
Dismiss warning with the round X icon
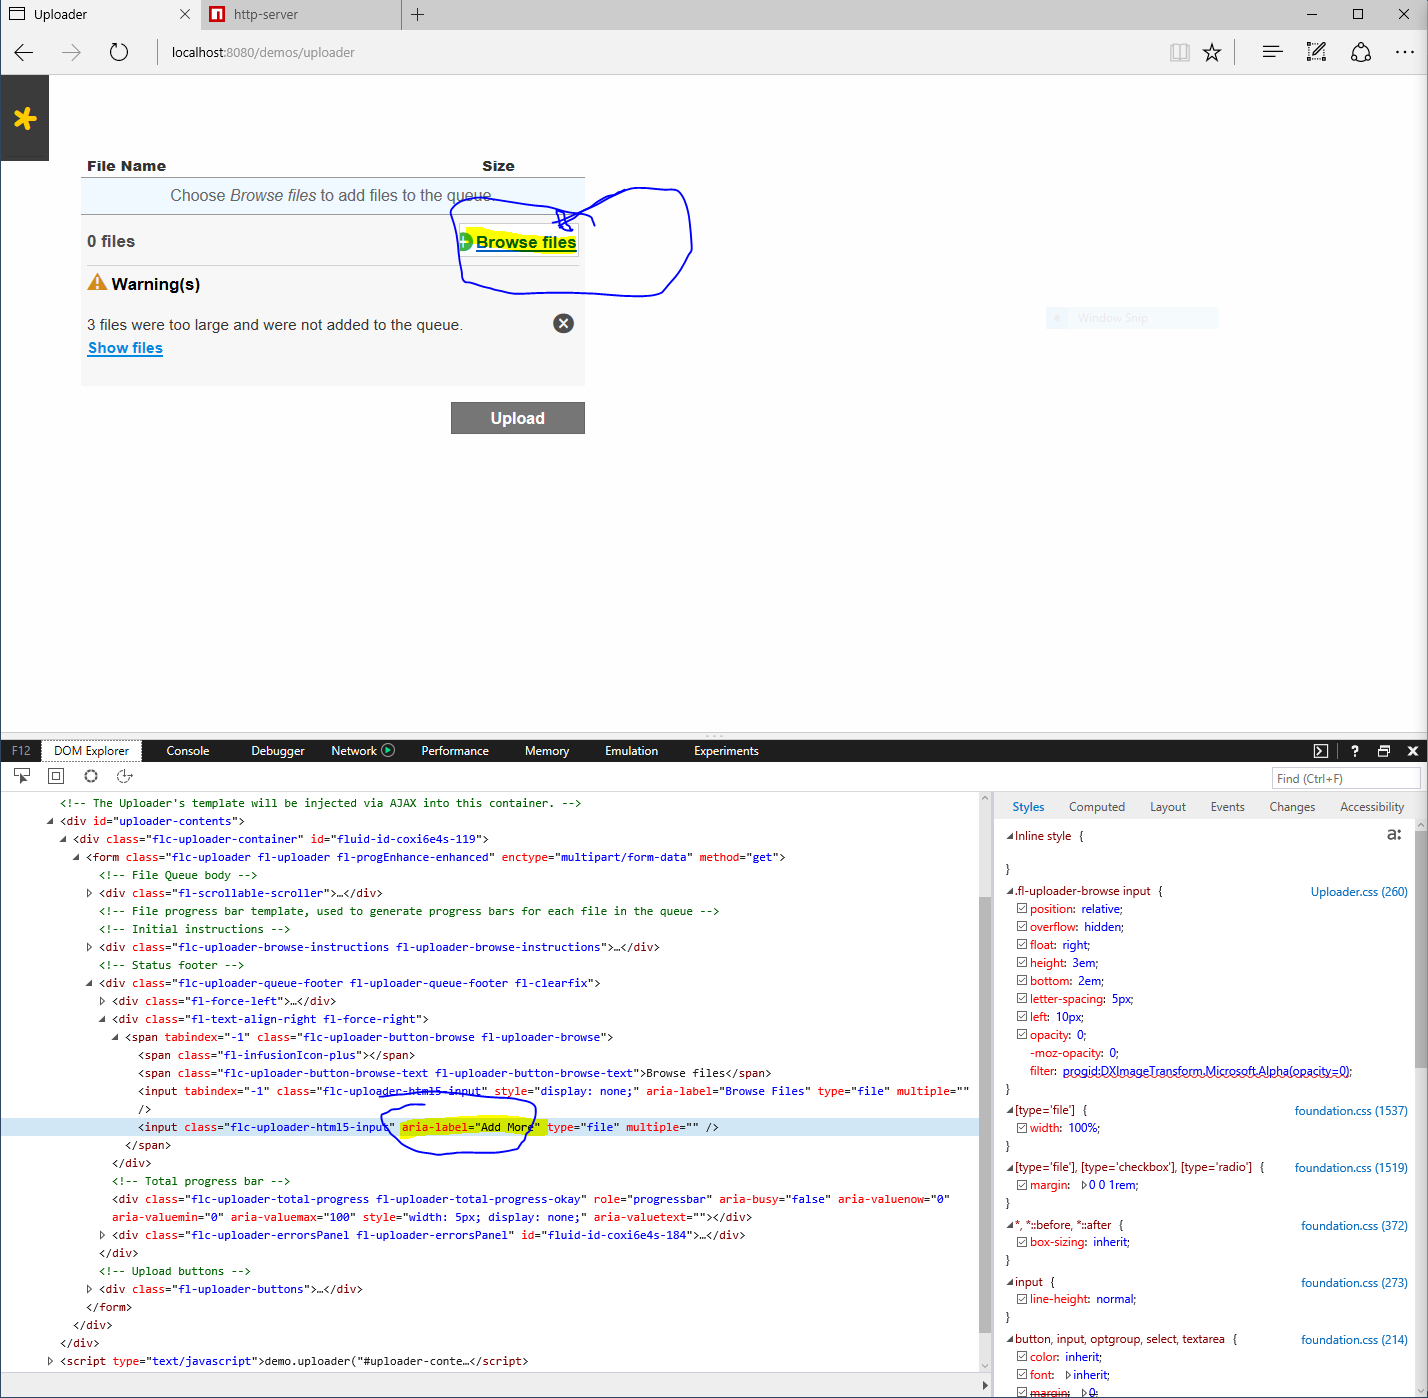pos(564,323)
